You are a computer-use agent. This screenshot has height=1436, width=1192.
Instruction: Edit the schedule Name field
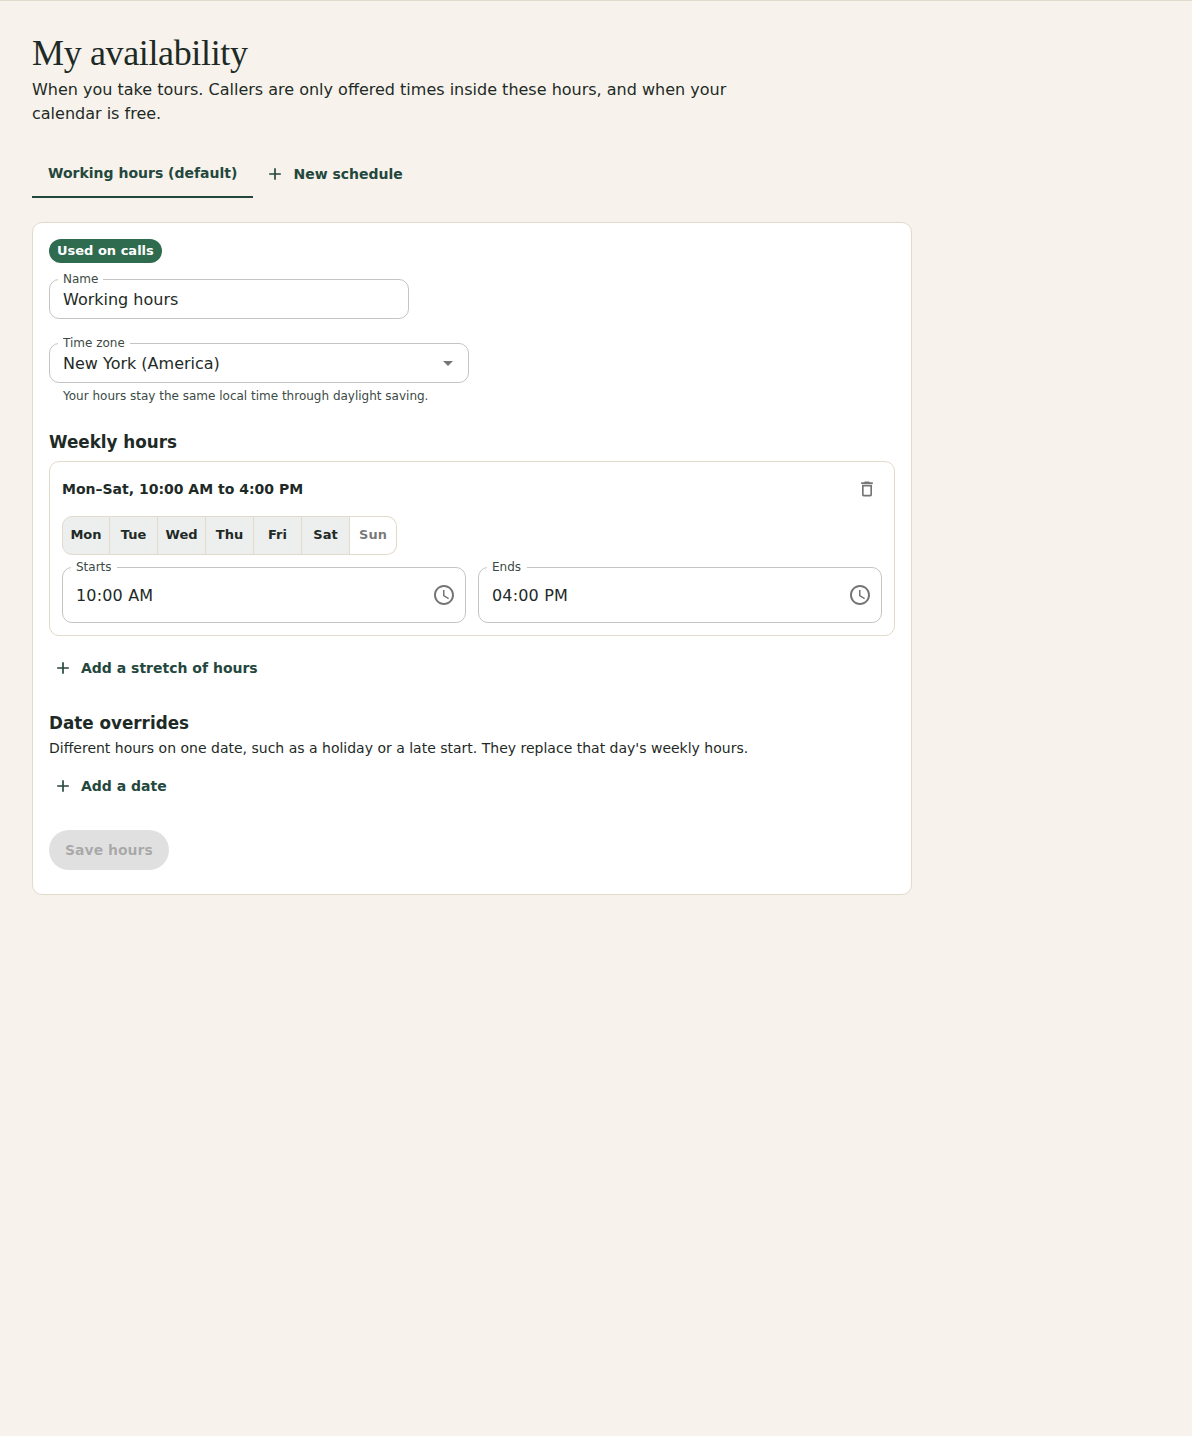tap(229, 299)
